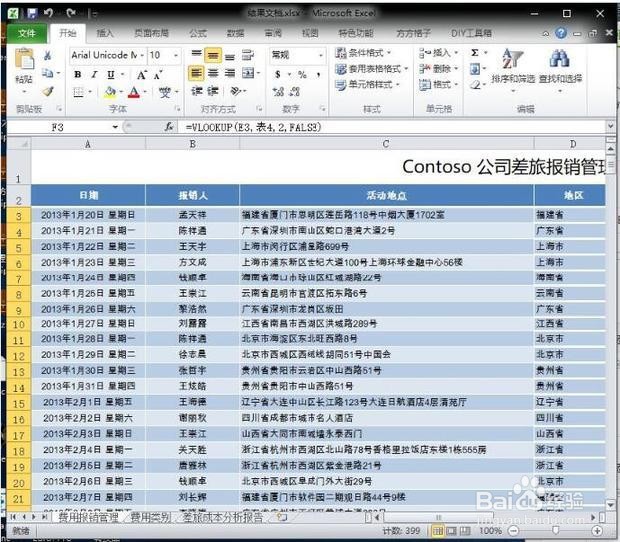Viewport: 620px width, 542px height.
Task: Open 查找和选择 find and select
Action: (560, 71)
